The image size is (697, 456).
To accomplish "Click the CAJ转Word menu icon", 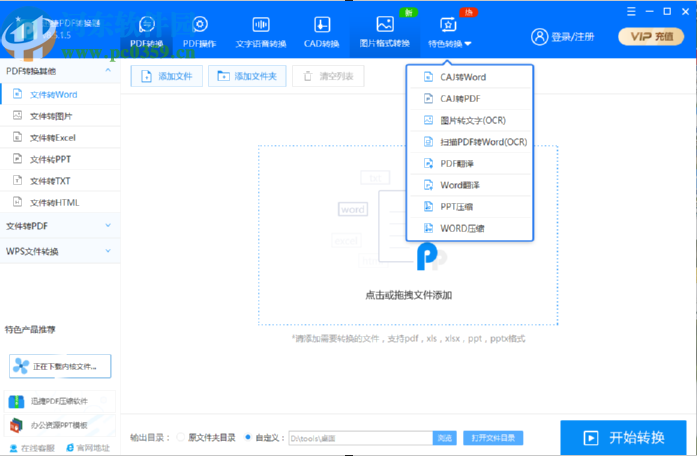I will tap(428, 77).
